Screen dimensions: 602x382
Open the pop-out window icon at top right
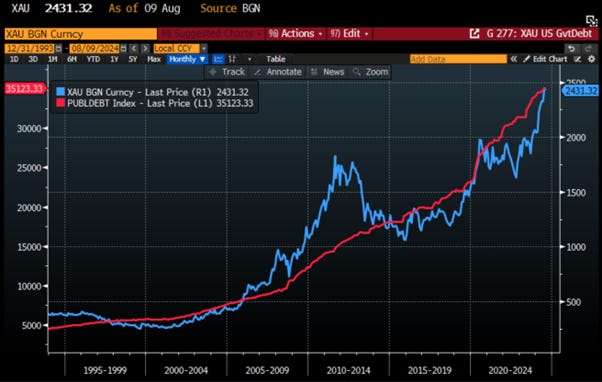pyautogui.click(x=591, y=21)
